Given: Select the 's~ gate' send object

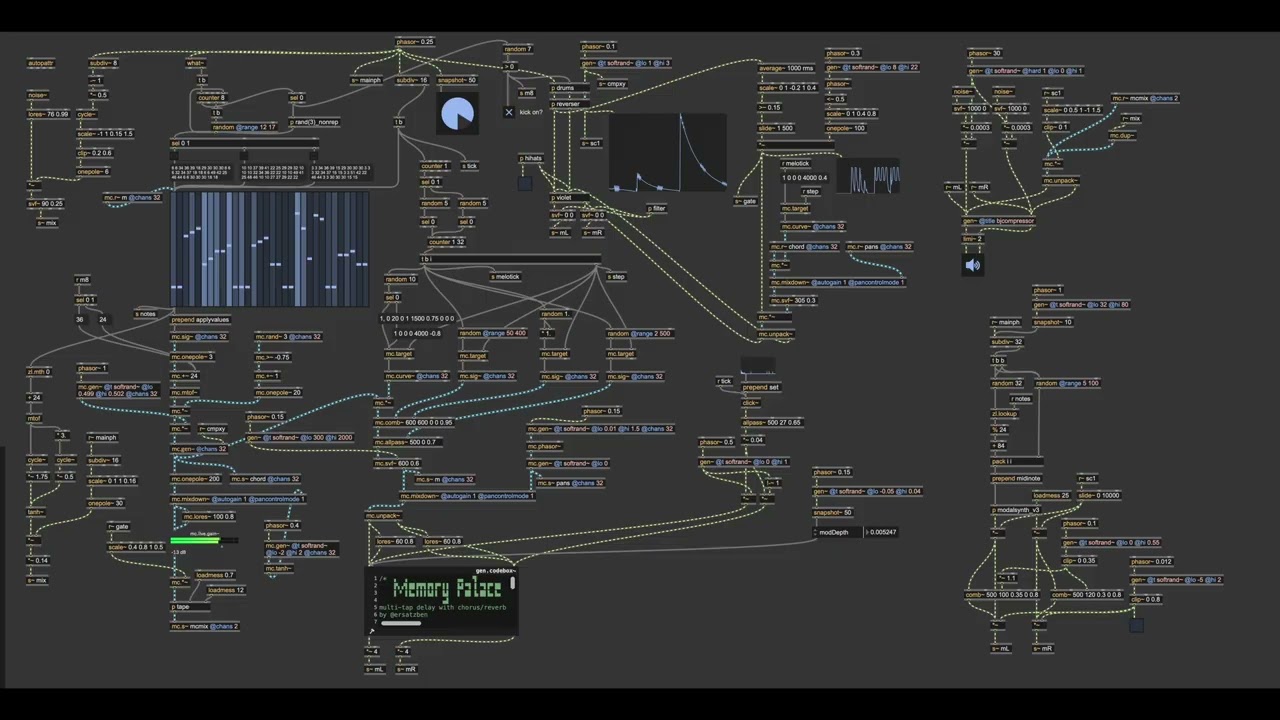Looking at the screenshot, I should [746, 201].
